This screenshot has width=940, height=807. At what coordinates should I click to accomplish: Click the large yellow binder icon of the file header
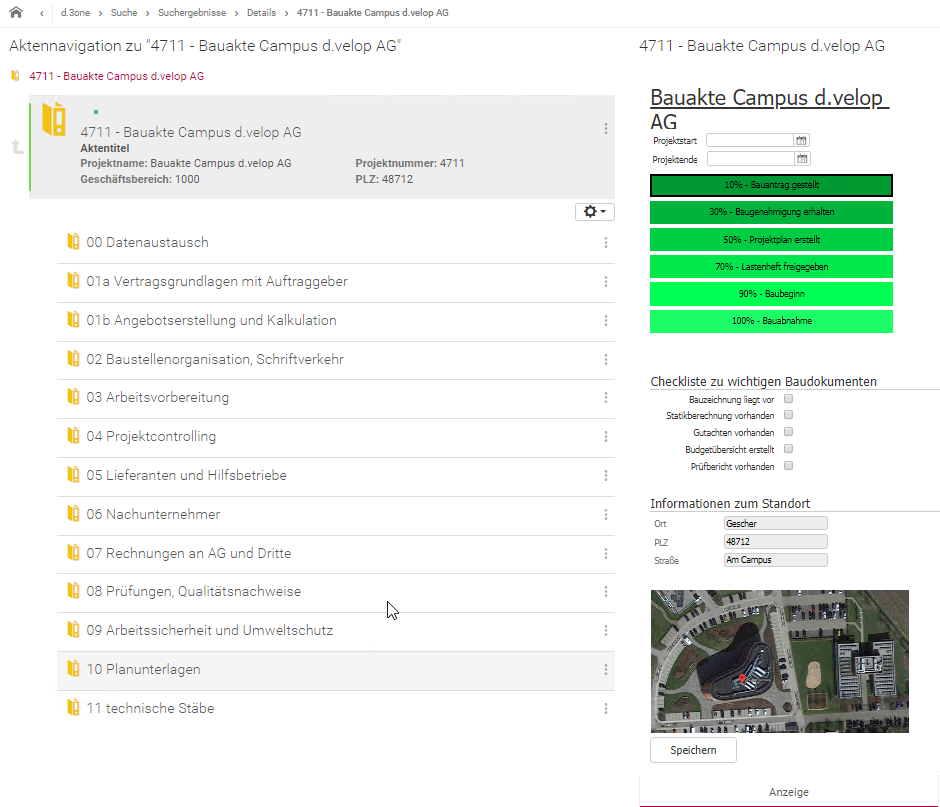click(54, 119)
